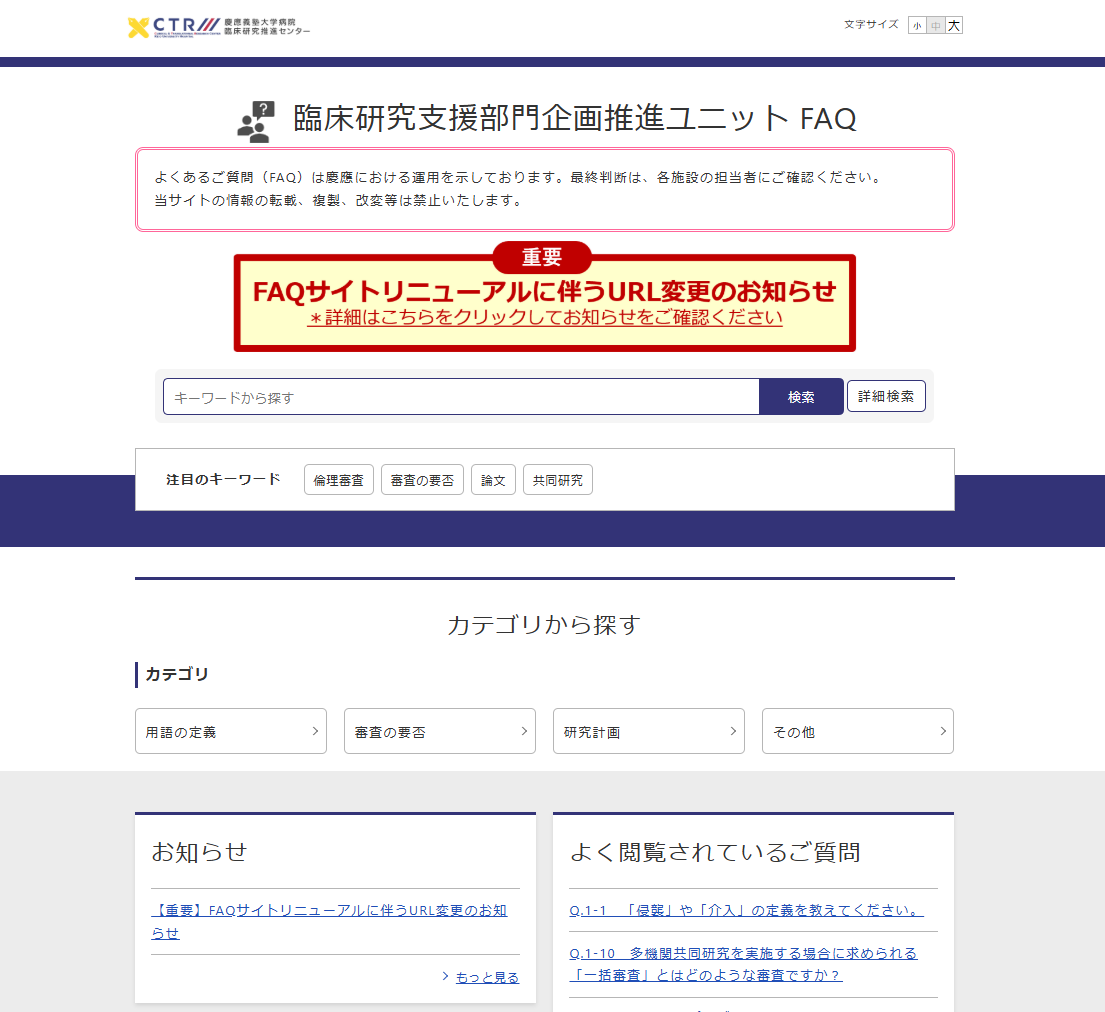Screen dimensions: 1105x1012
Task: Click the 注目のキーワード label
Action: 223,479
